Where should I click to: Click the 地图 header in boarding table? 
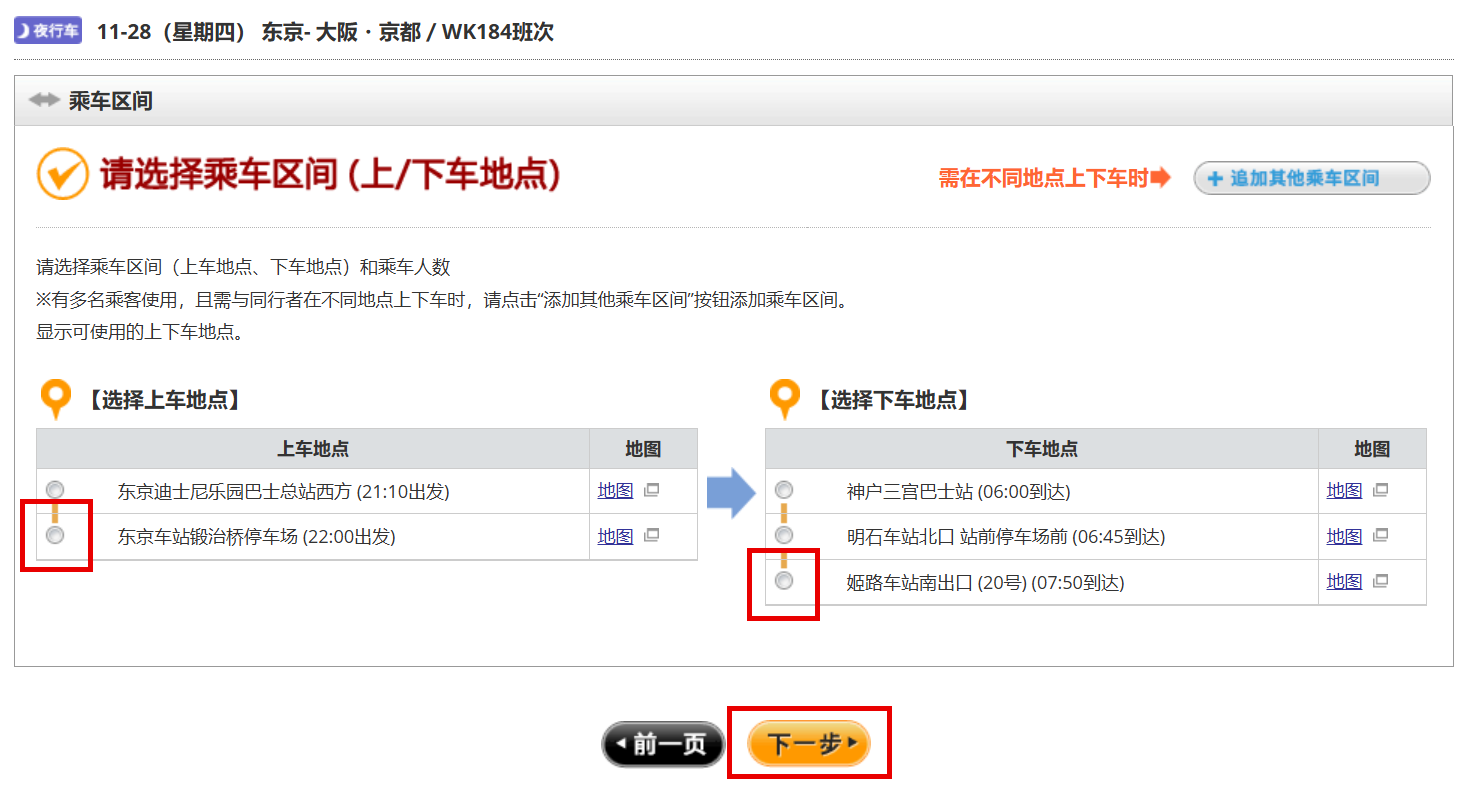click(x=643, y=449)
